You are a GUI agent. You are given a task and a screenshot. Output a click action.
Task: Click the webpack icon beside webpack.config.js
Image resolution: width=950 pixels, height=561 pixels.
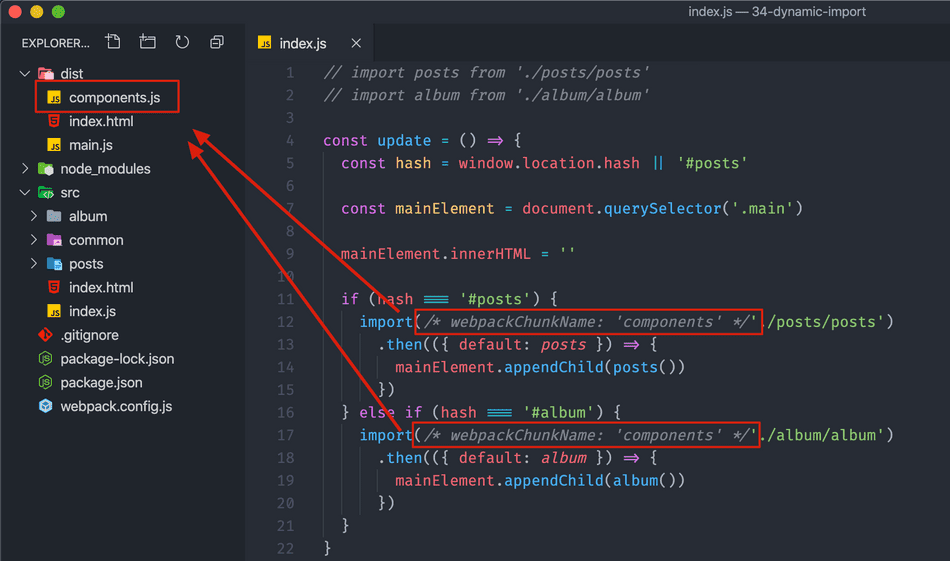pos(45,406)
